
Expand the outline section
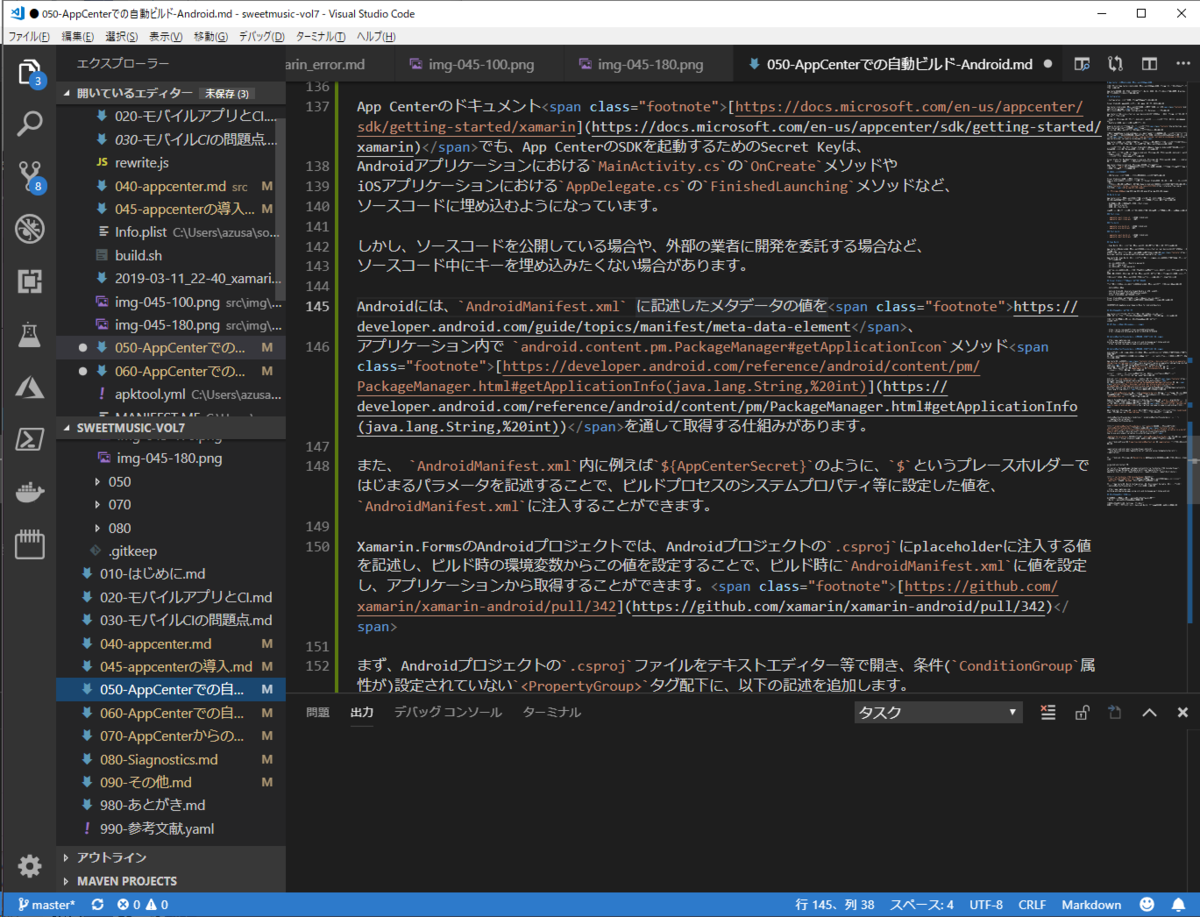point(170,858)
